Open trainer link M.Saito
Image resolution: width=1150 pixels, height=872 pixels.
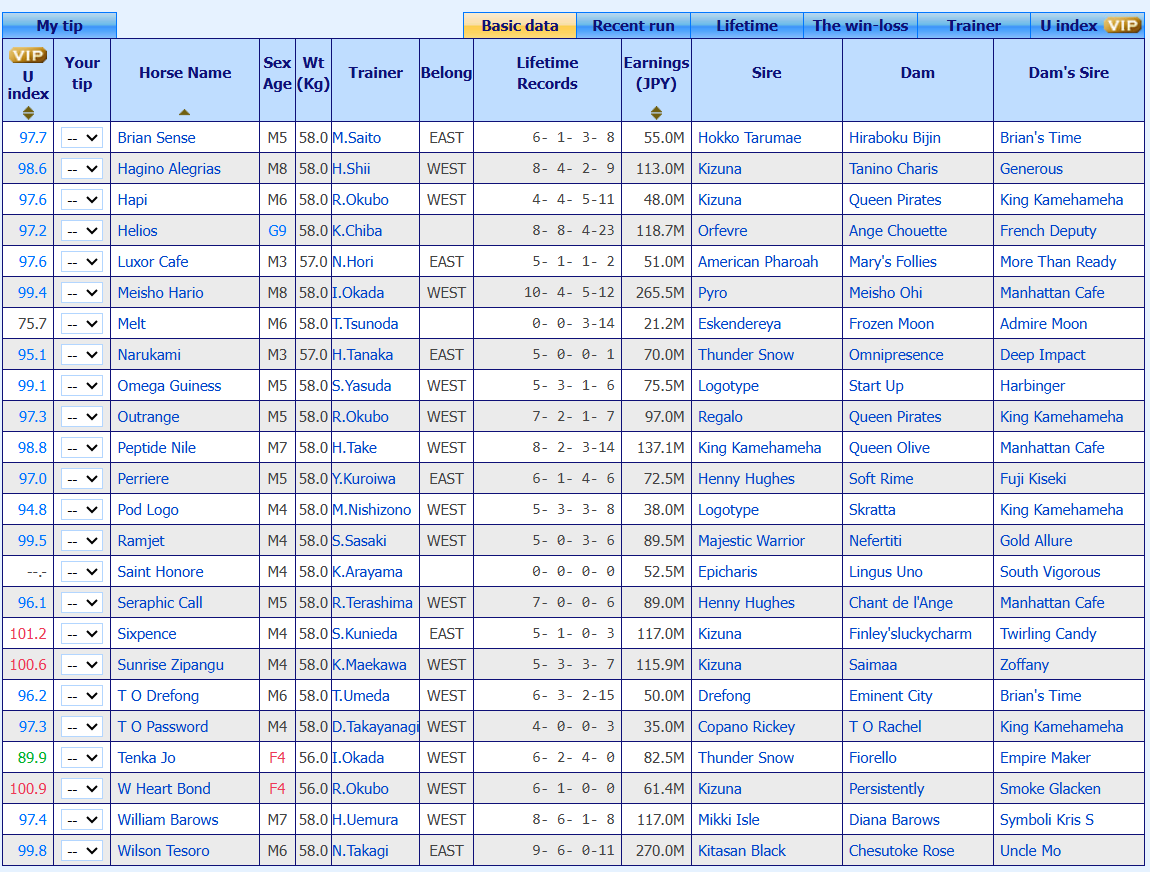coord(356,138)
